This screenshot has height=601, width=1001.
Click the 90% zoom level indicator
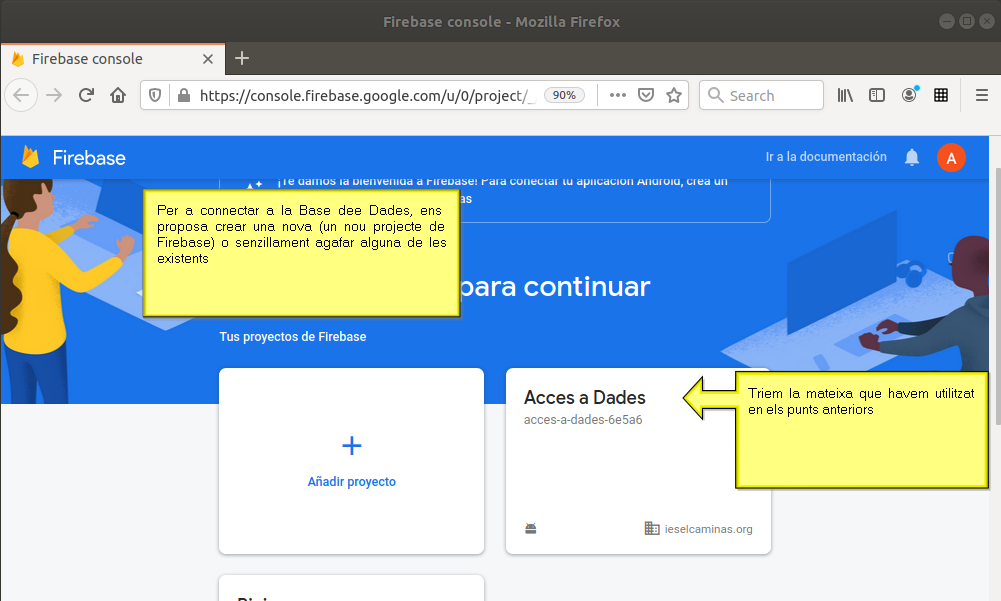564,95
